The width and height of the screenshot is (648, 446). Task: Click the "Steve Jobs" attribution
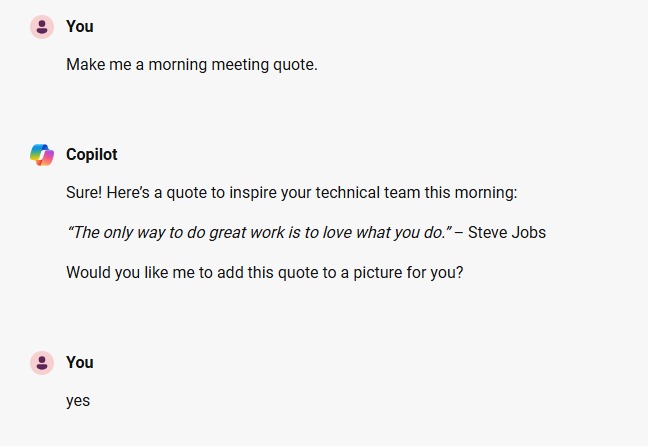(507, 232)
